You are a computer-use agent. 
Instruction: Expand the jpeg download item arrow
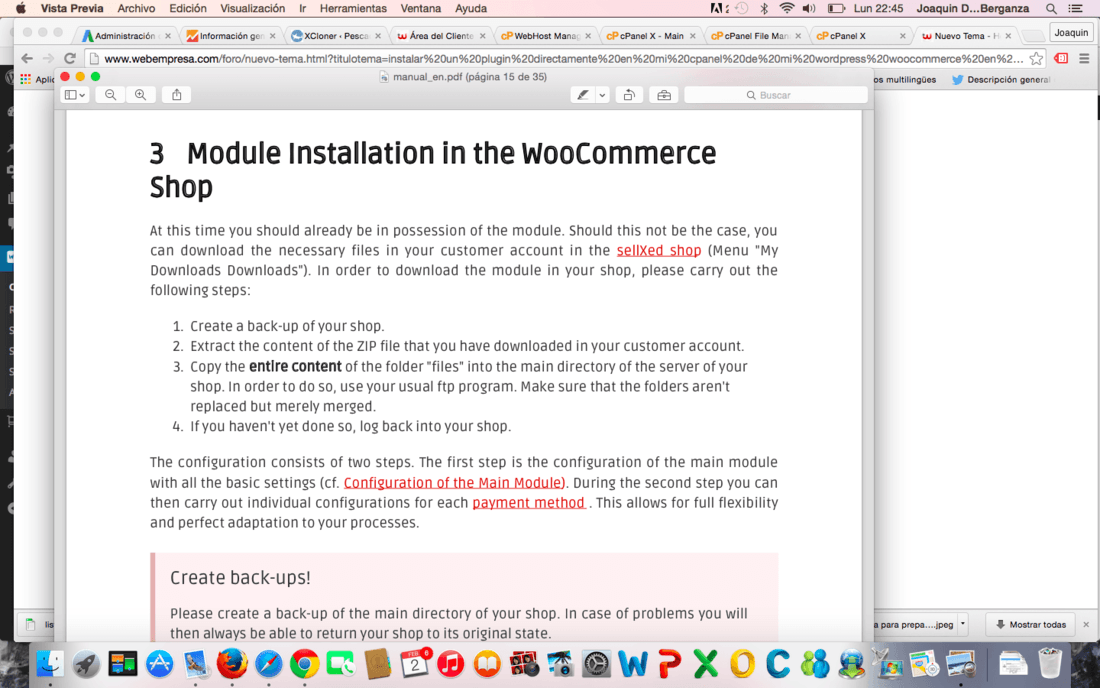click(x=962, y=623)
